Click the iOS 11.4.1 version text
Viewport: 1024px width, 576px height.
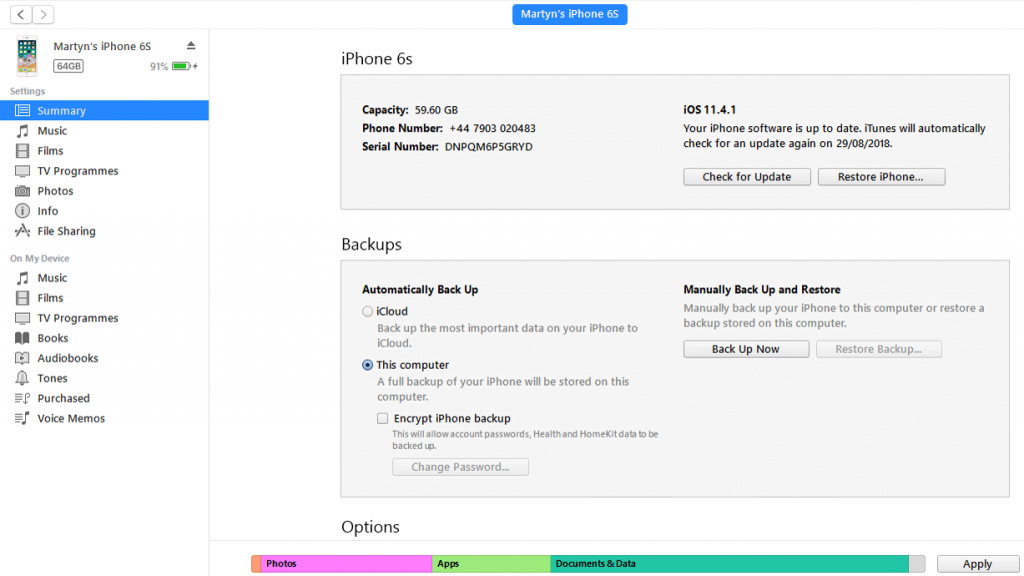[x=709, y=110]
